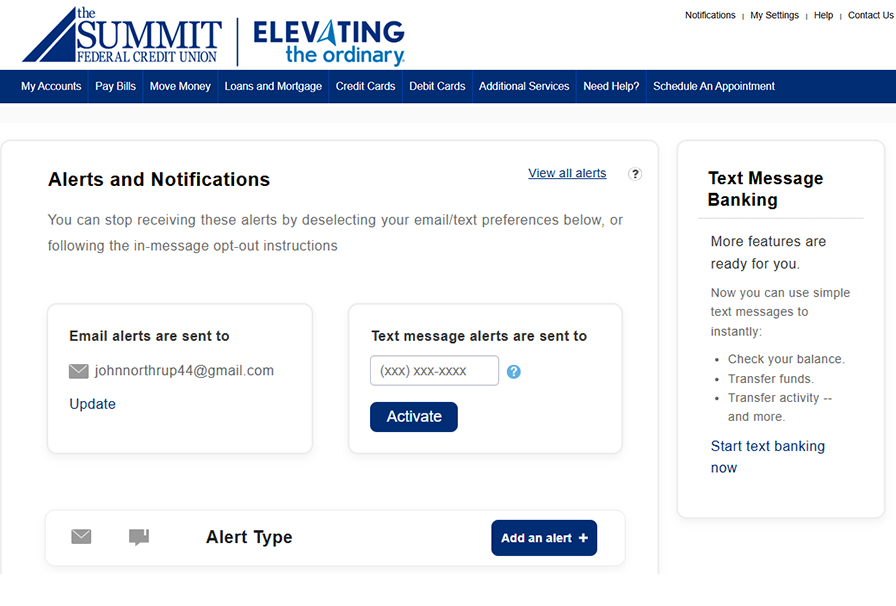
Task: Click the question mark help icon beside View all alerts
Action: tap(635, 173)
